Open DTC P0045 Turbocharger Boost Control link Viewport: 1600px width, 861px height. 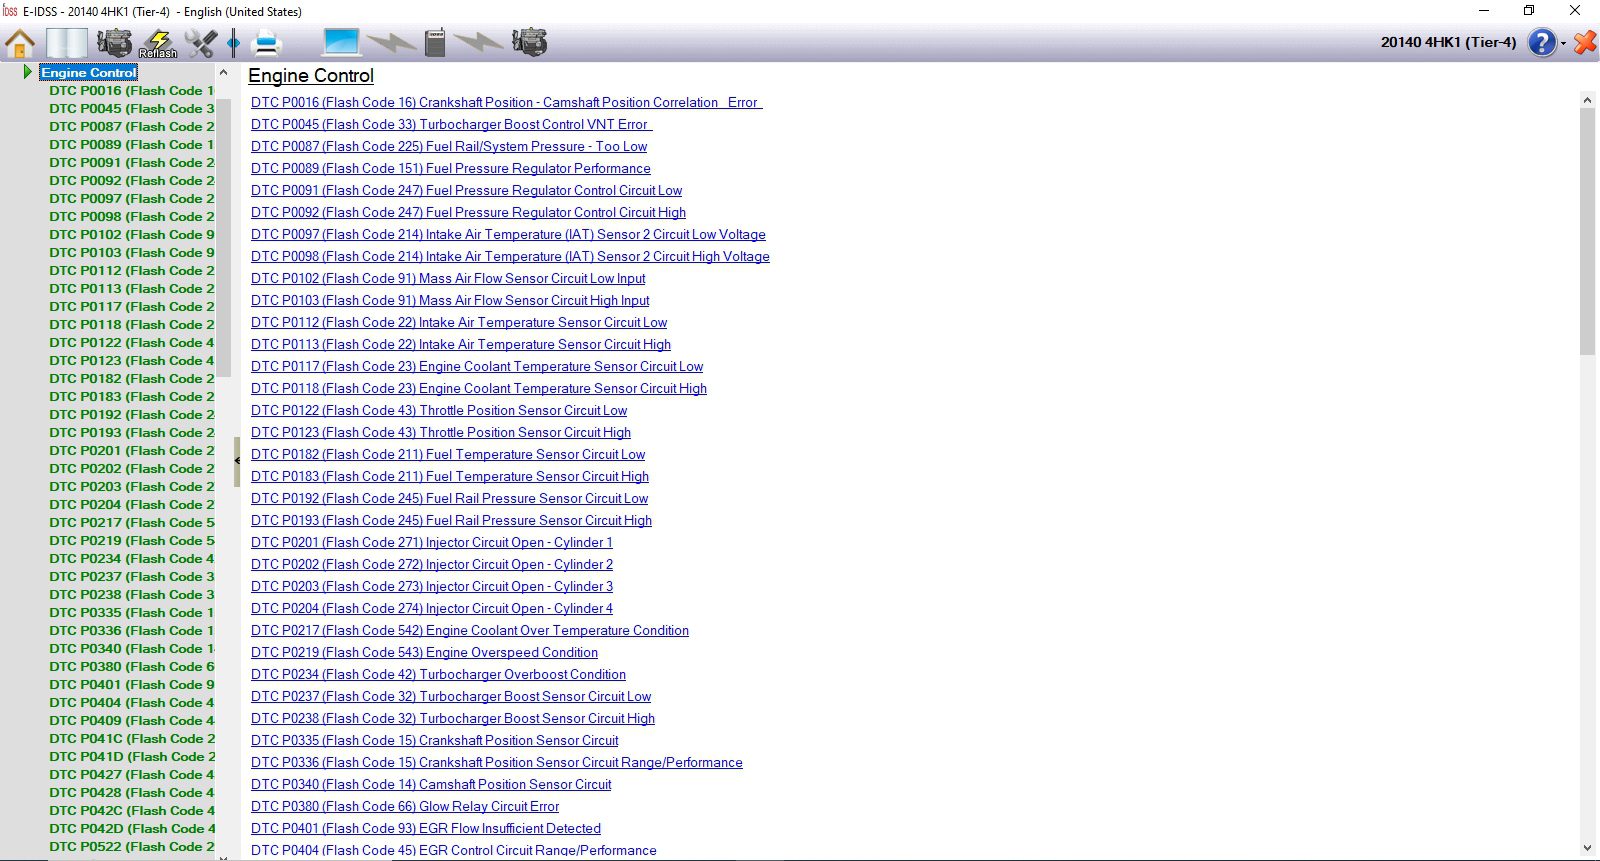[451, 124]
